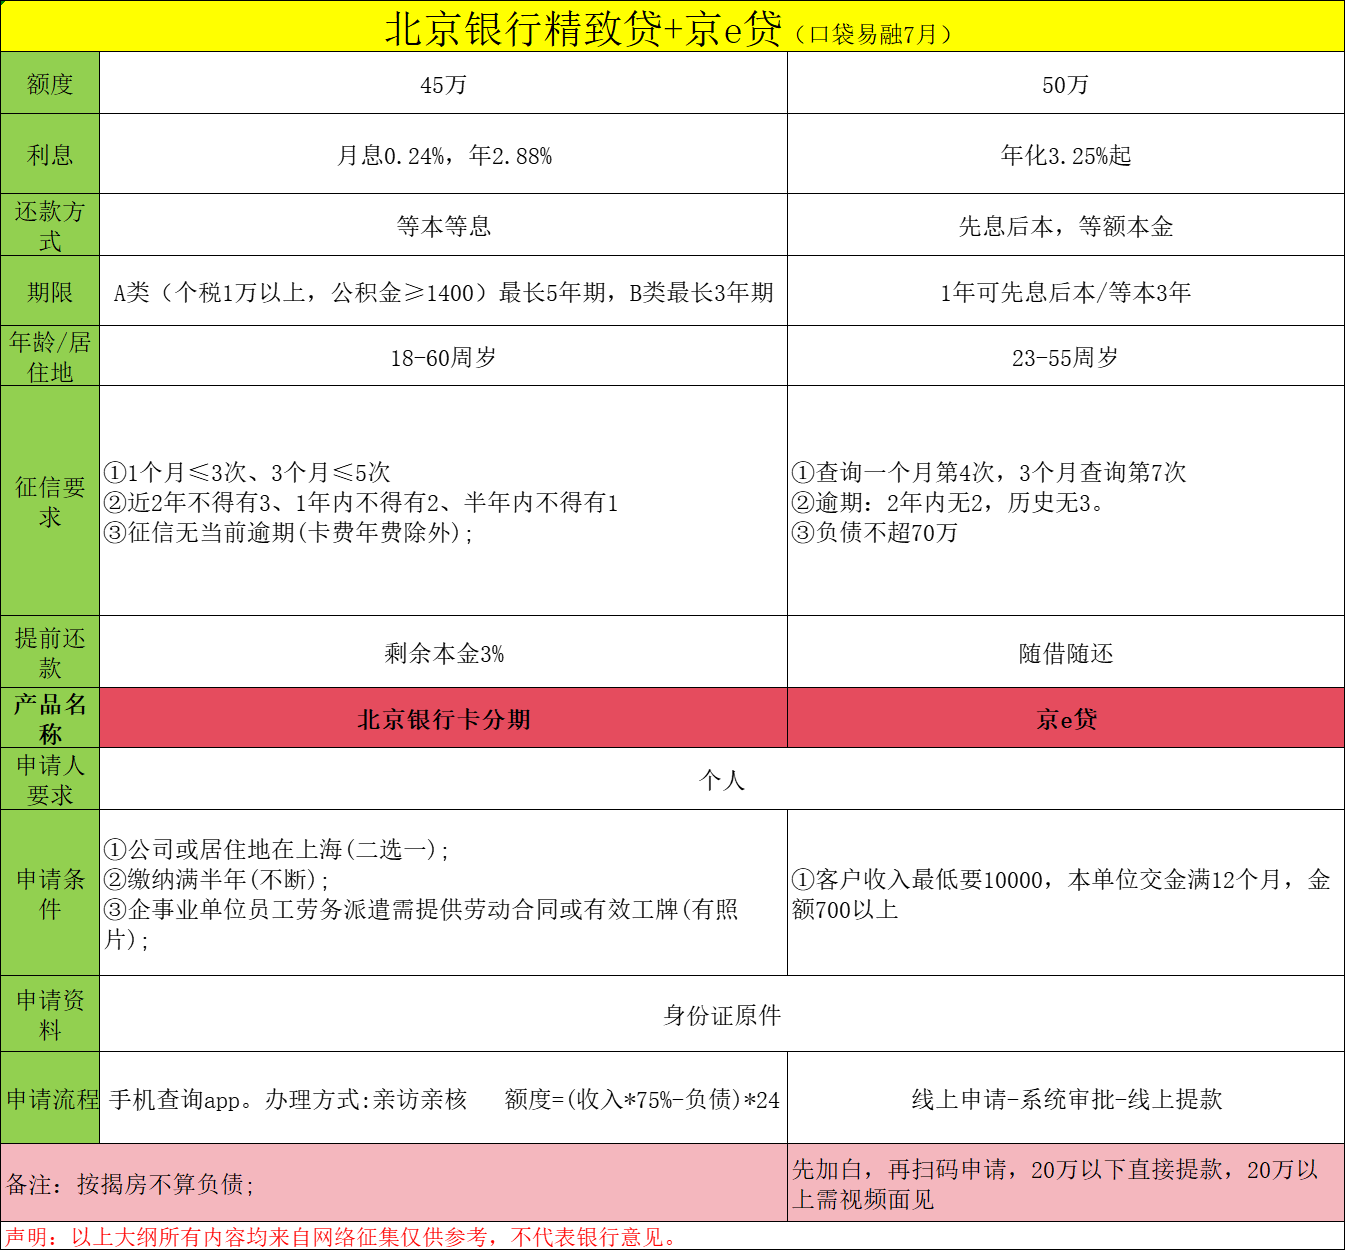Image resolution: width=1345 pixels, height=1250 pixels.
Task: Click the red '北京银行卡分期' cell
Action: coord(443,719)
